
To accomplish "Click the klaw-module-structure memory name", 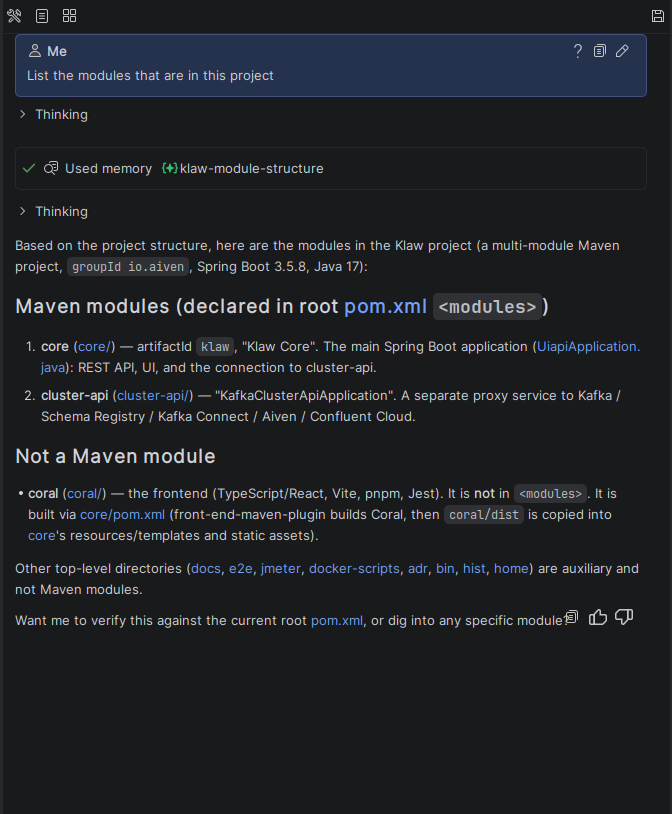I will click(251, 168).
